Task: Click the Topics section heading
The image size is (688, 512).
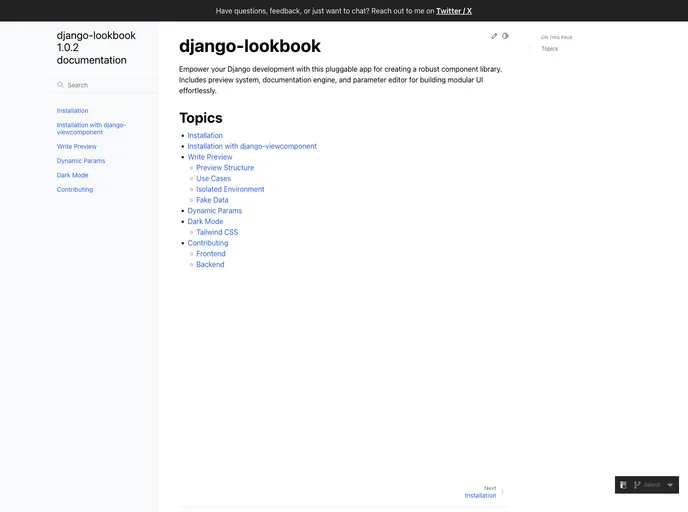Action: point(201,118)
